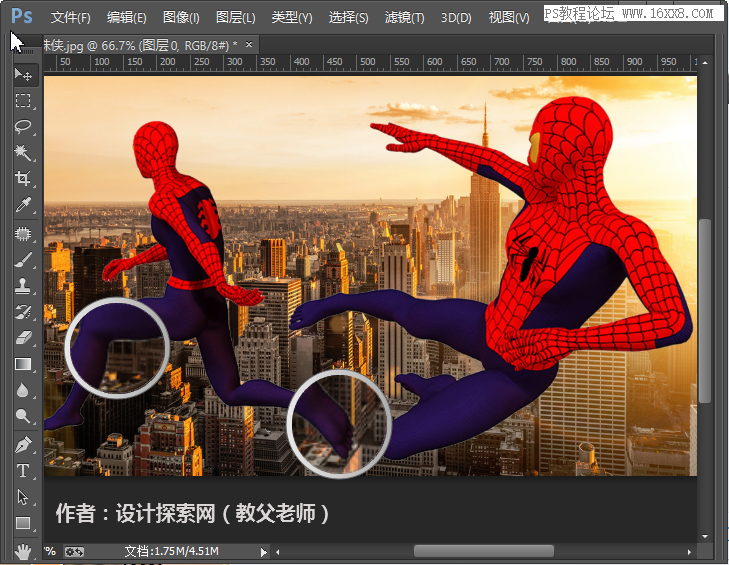Screen dimensions: 729x565
Task: Select the History Brush tool
Action: point(23,312)
